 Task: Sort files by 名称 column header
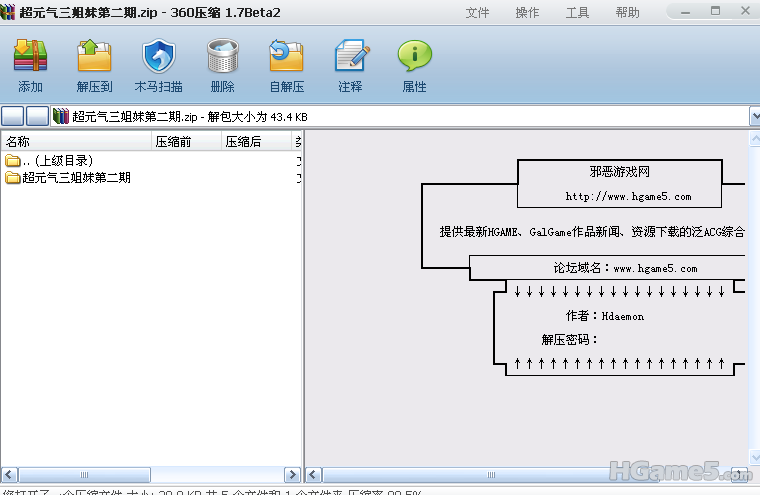click(x=75, y=142)
